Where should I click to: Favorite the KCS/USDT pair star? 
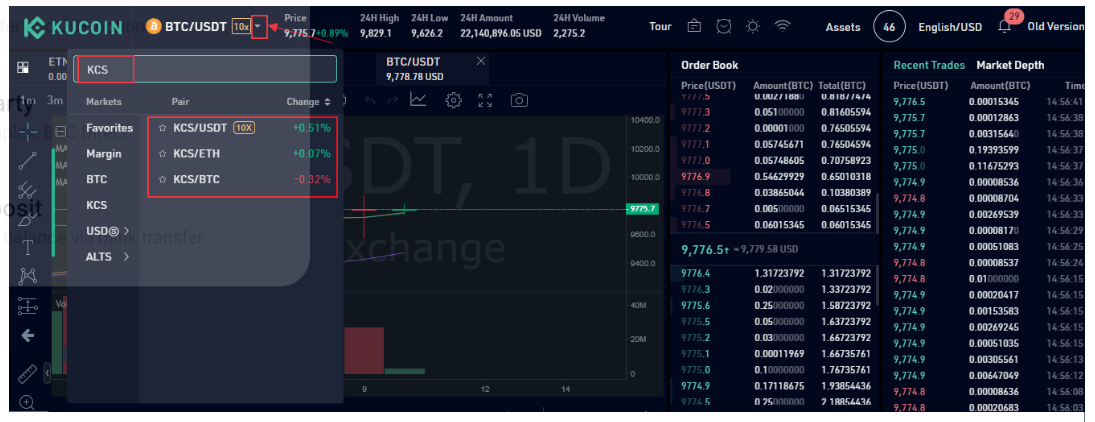click(163, 128)
